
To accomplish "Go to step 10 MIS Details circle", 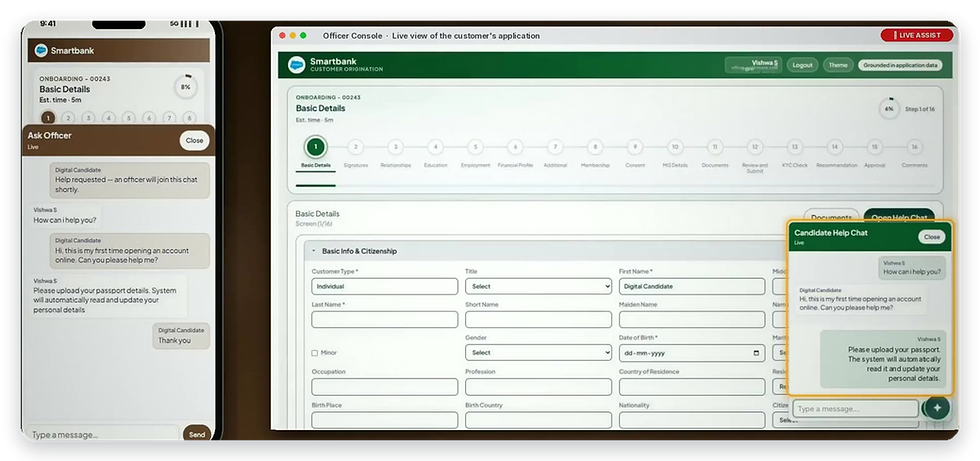I will pos(675,147).
